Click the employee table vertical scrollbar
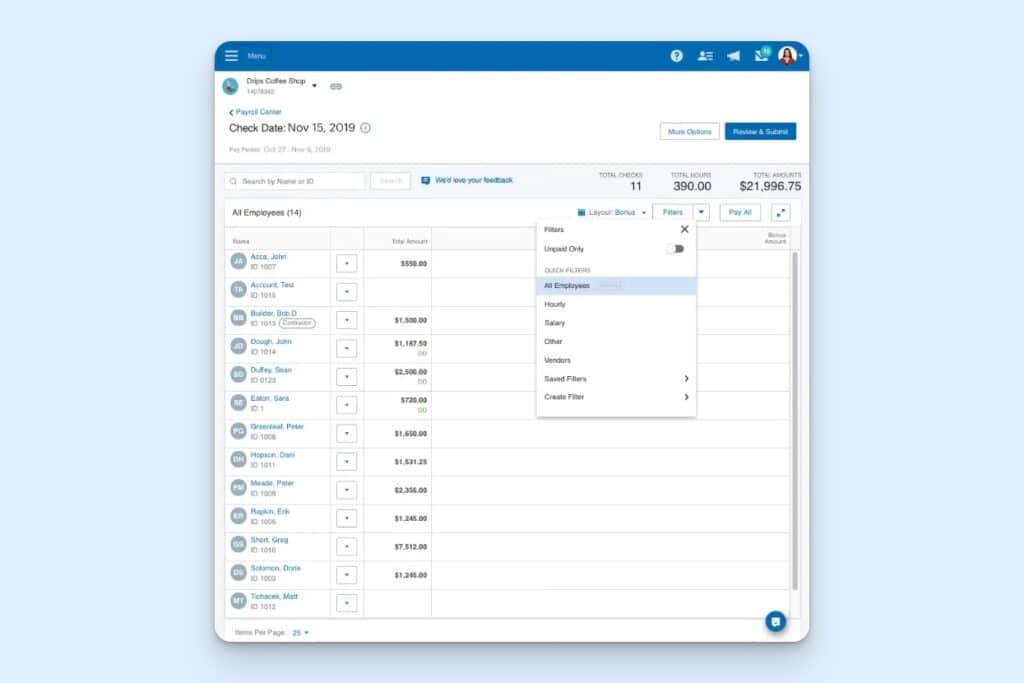The image size is (1024, 683). click(x=795, y=421)
